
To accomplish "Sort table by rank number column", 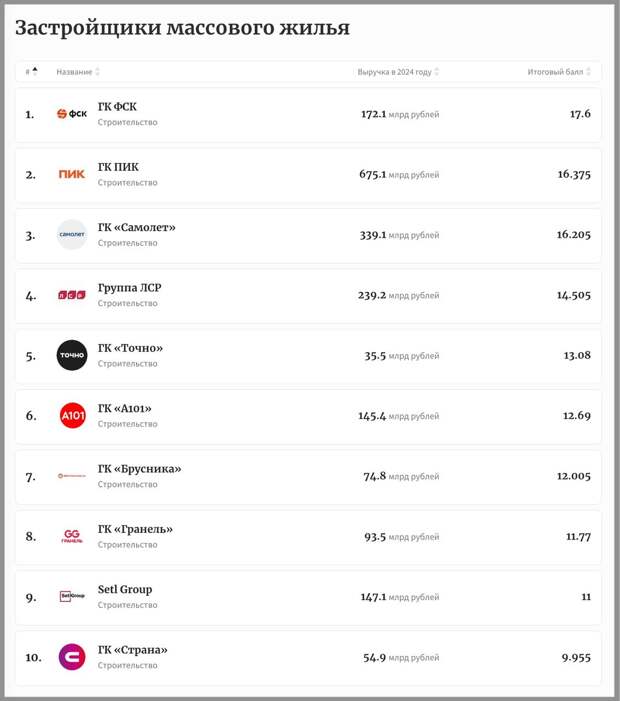I will [x=31, y=72].
